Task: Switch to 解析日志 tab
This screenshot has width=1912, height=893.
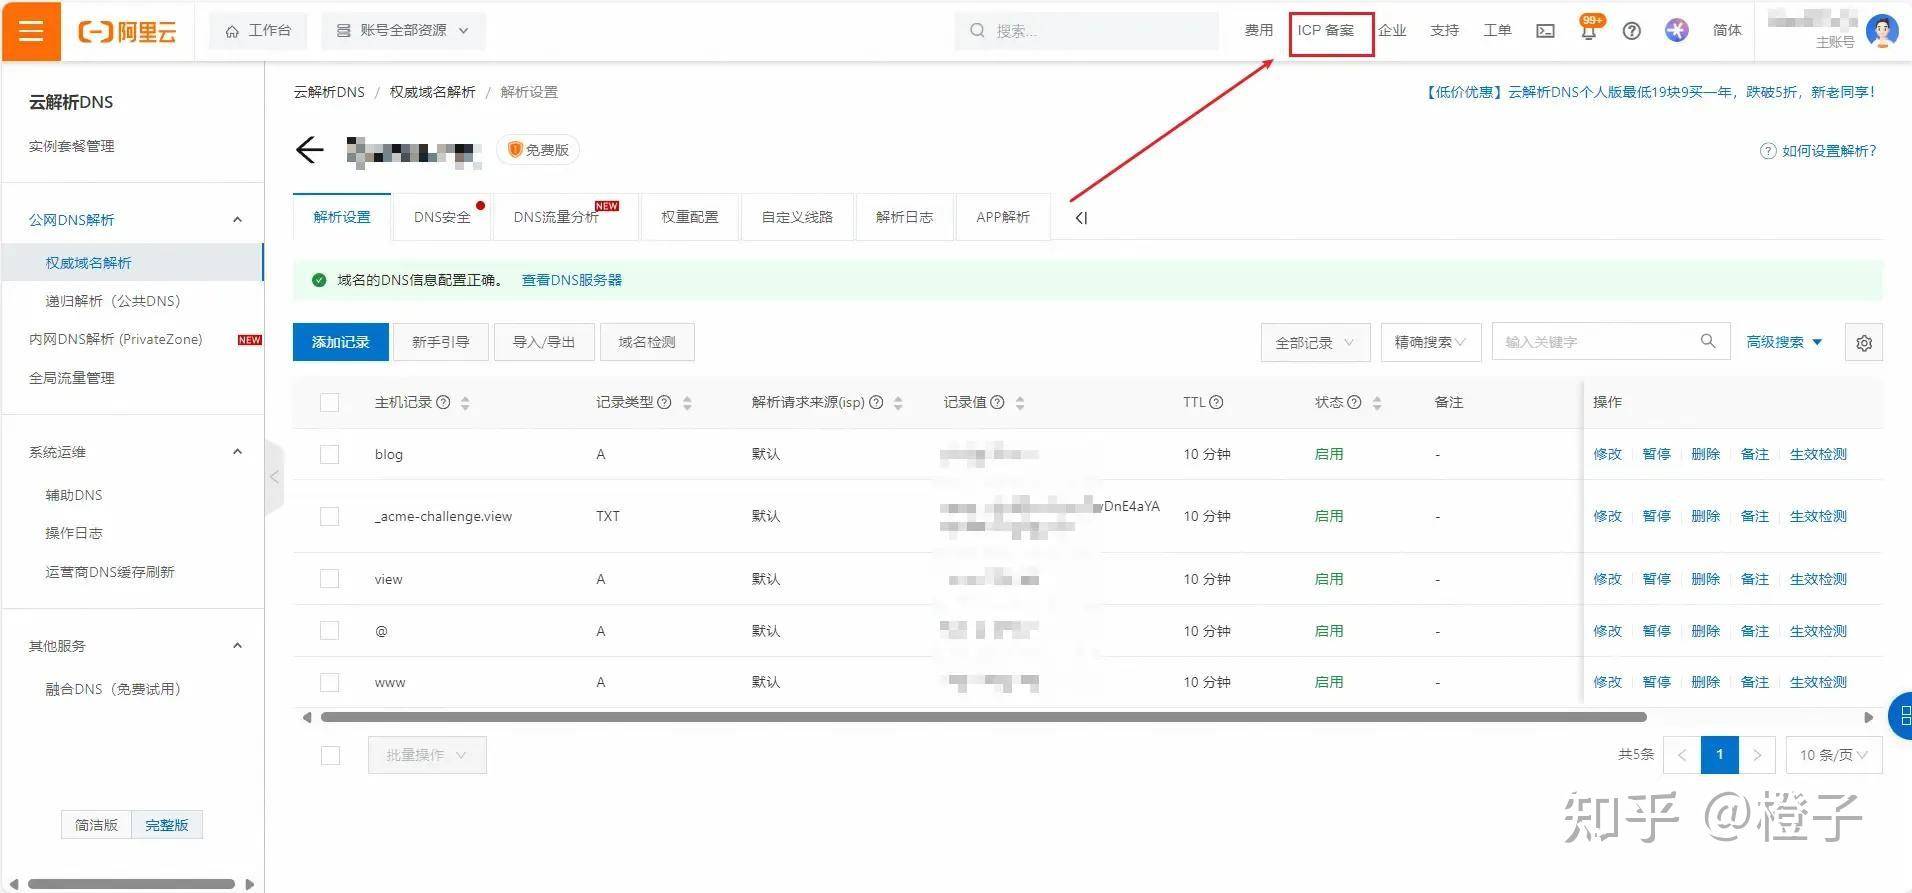Action: coord(904,217)
